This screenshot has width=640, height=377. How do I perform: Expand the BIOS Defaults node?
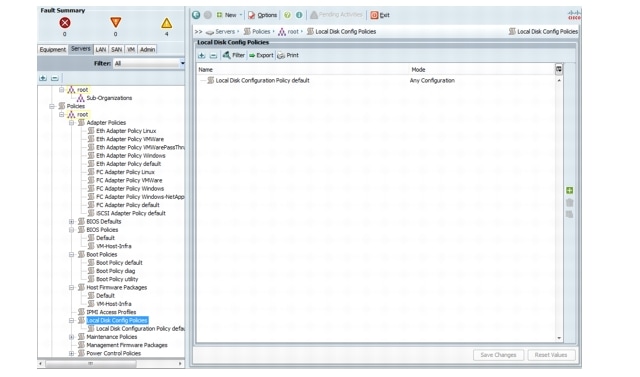click(71, 222)
